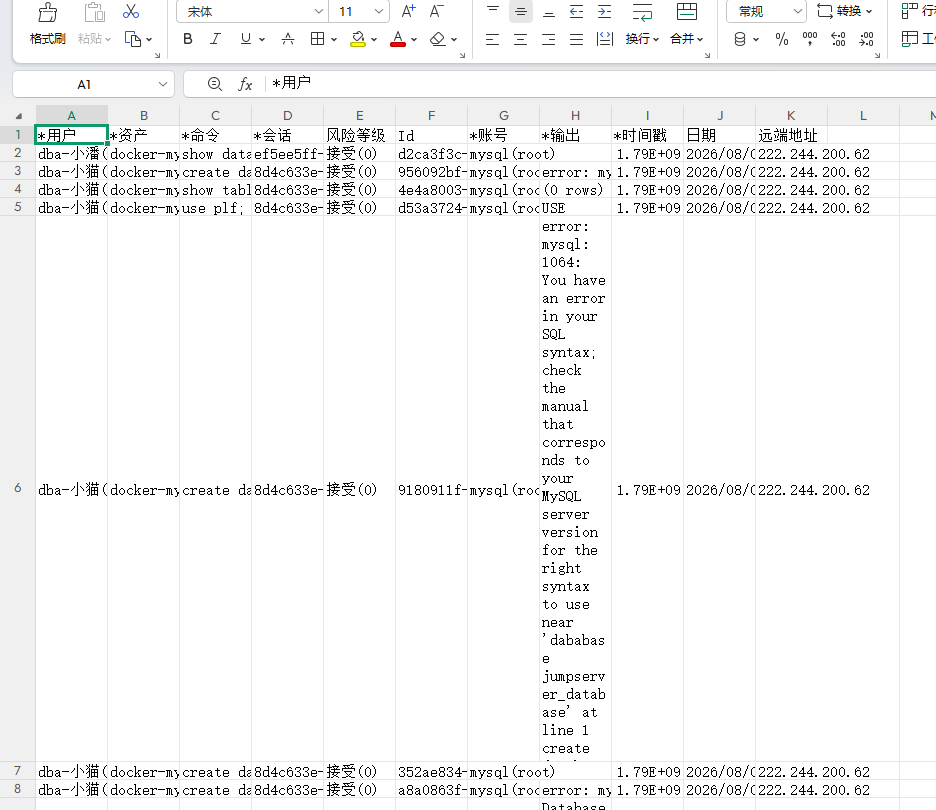936x810 pixels.
Task: Select column E header
Action: (x=359, y=115)
